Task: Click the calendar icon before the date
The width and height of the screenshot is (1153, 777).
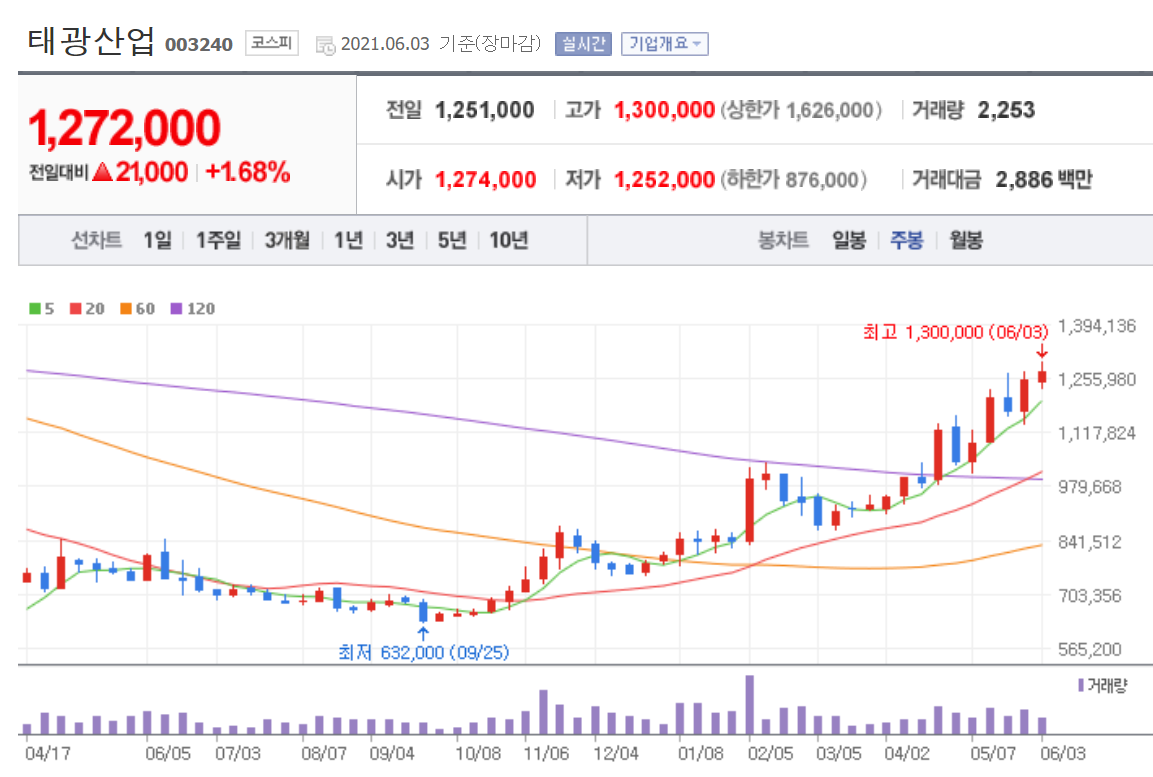Action: [325, 45]
